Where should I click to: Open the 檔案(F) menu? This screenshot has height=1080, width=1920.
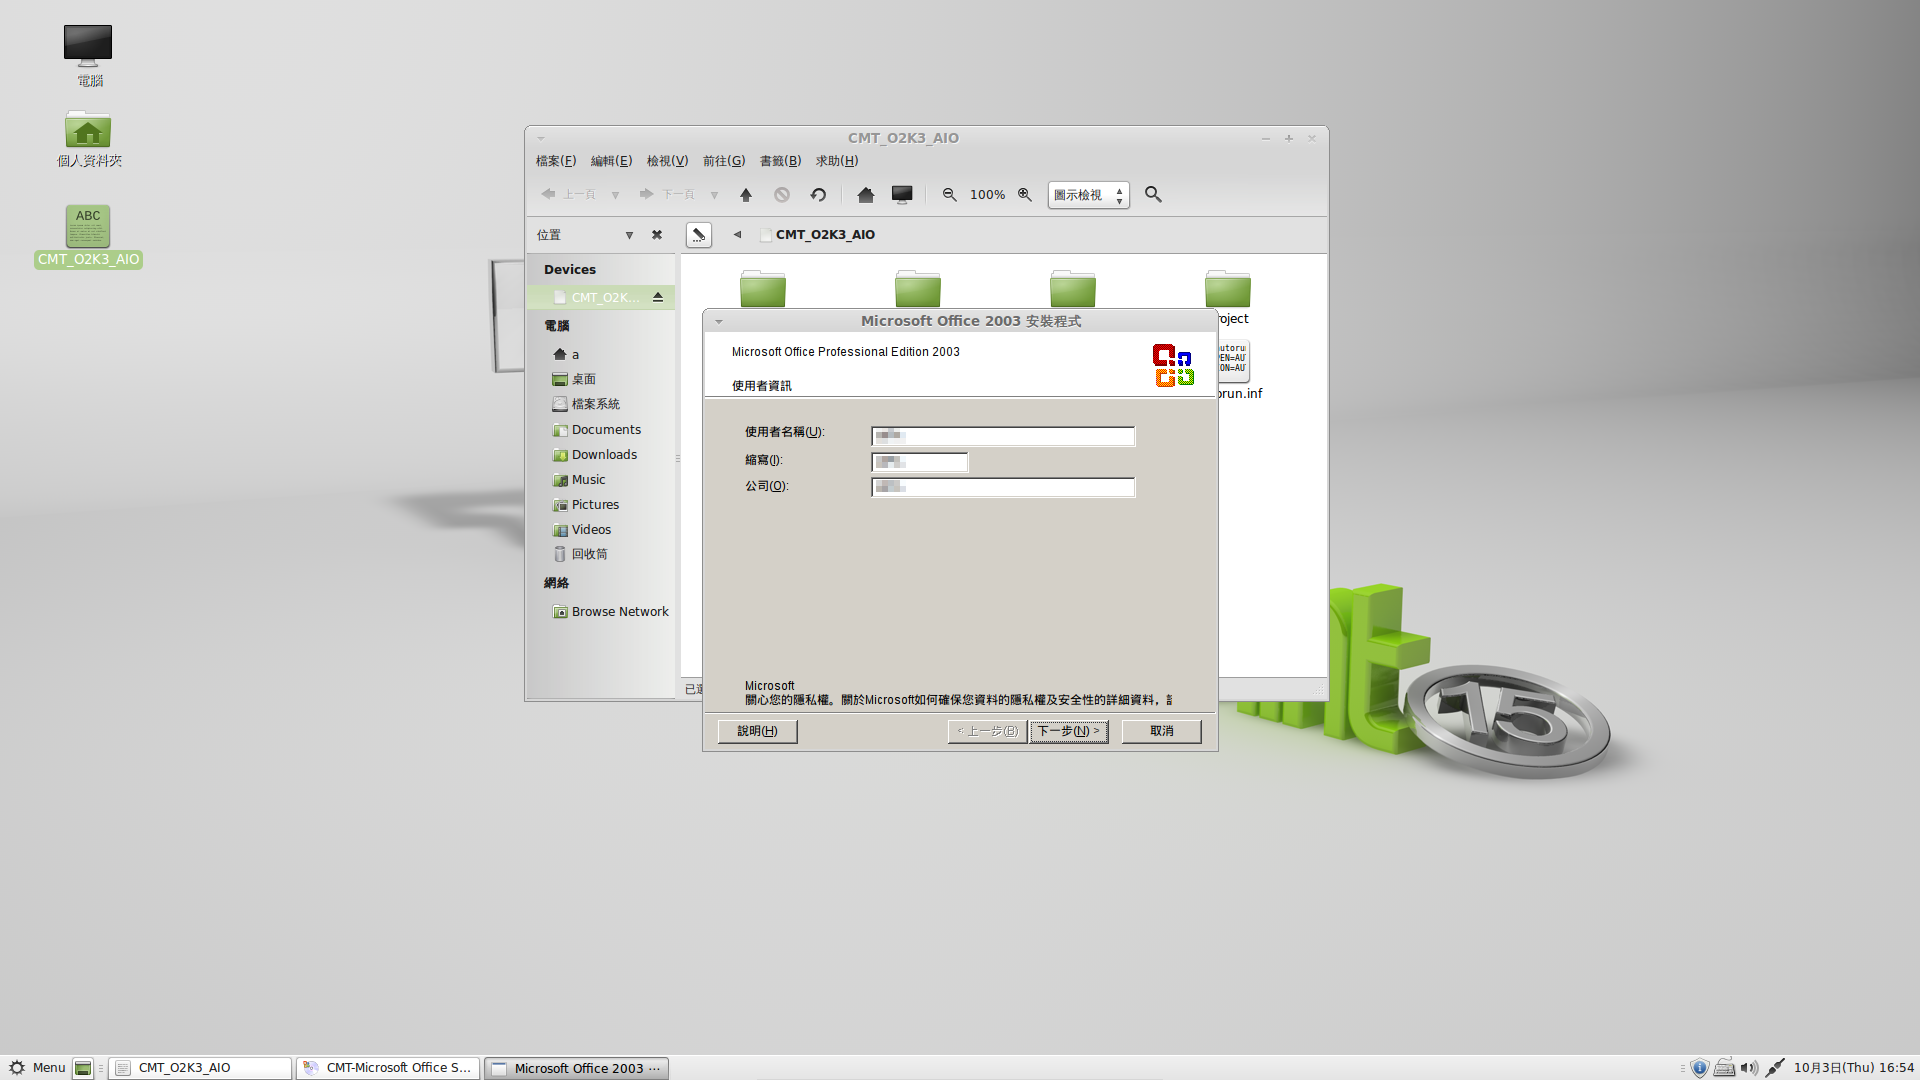point(555,161)
